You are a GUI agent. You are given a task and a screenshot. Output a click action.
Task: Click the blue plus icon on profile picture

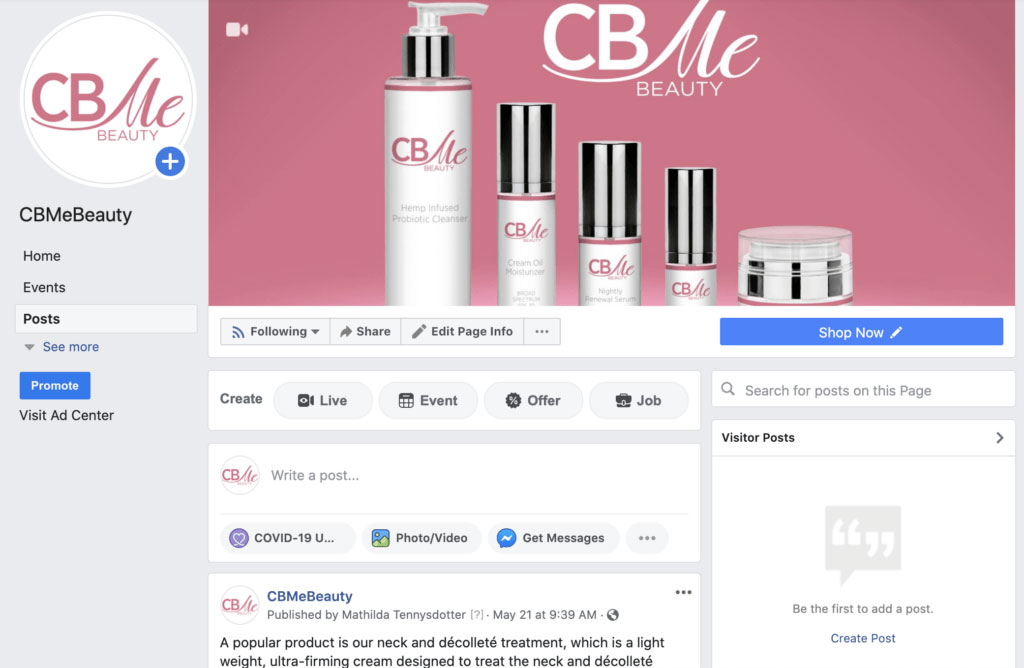[170, 161]
